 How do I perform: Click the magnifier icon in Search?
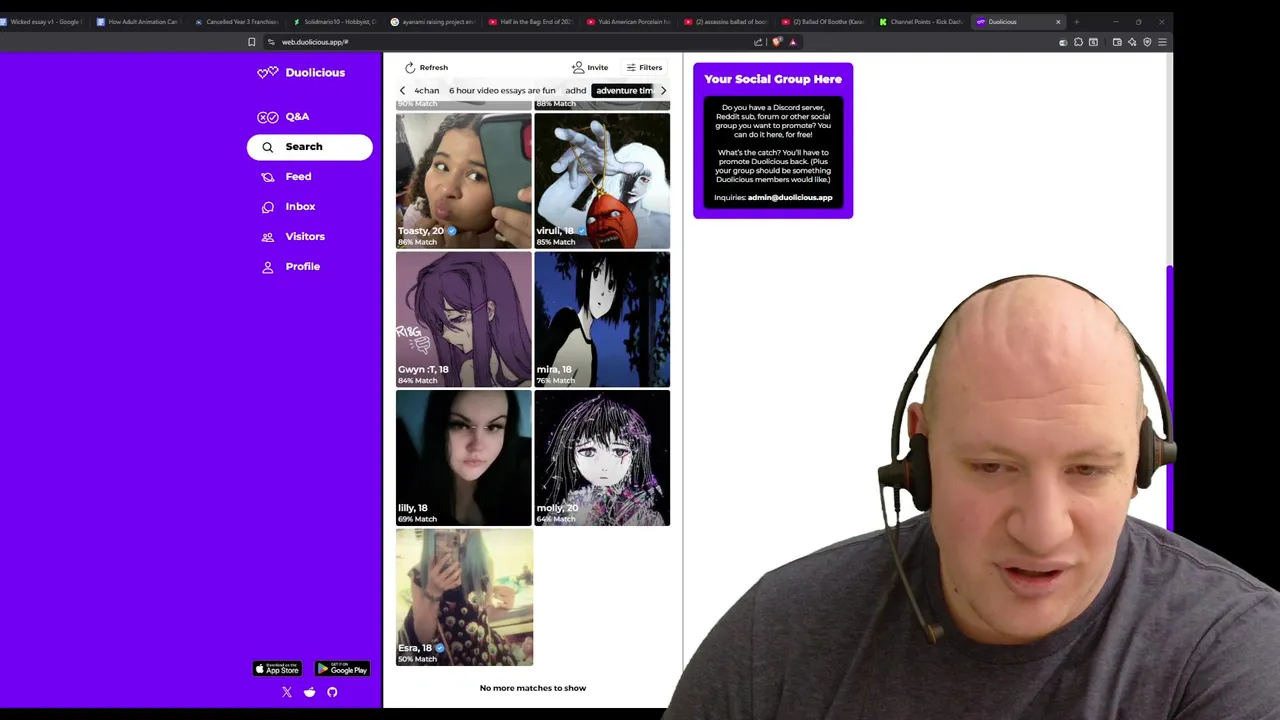point(267,147)
